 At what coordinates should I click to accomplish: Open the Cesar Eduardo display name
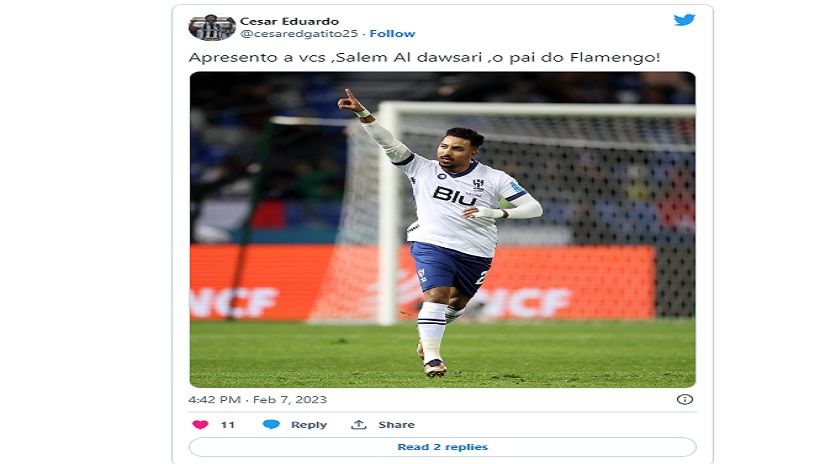click(289, 21)
